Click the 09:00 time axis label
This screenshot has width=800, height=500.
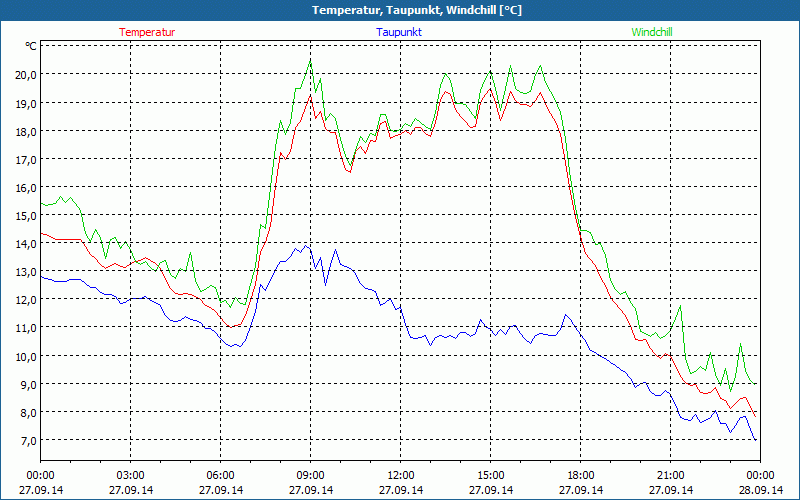(310, 475)
